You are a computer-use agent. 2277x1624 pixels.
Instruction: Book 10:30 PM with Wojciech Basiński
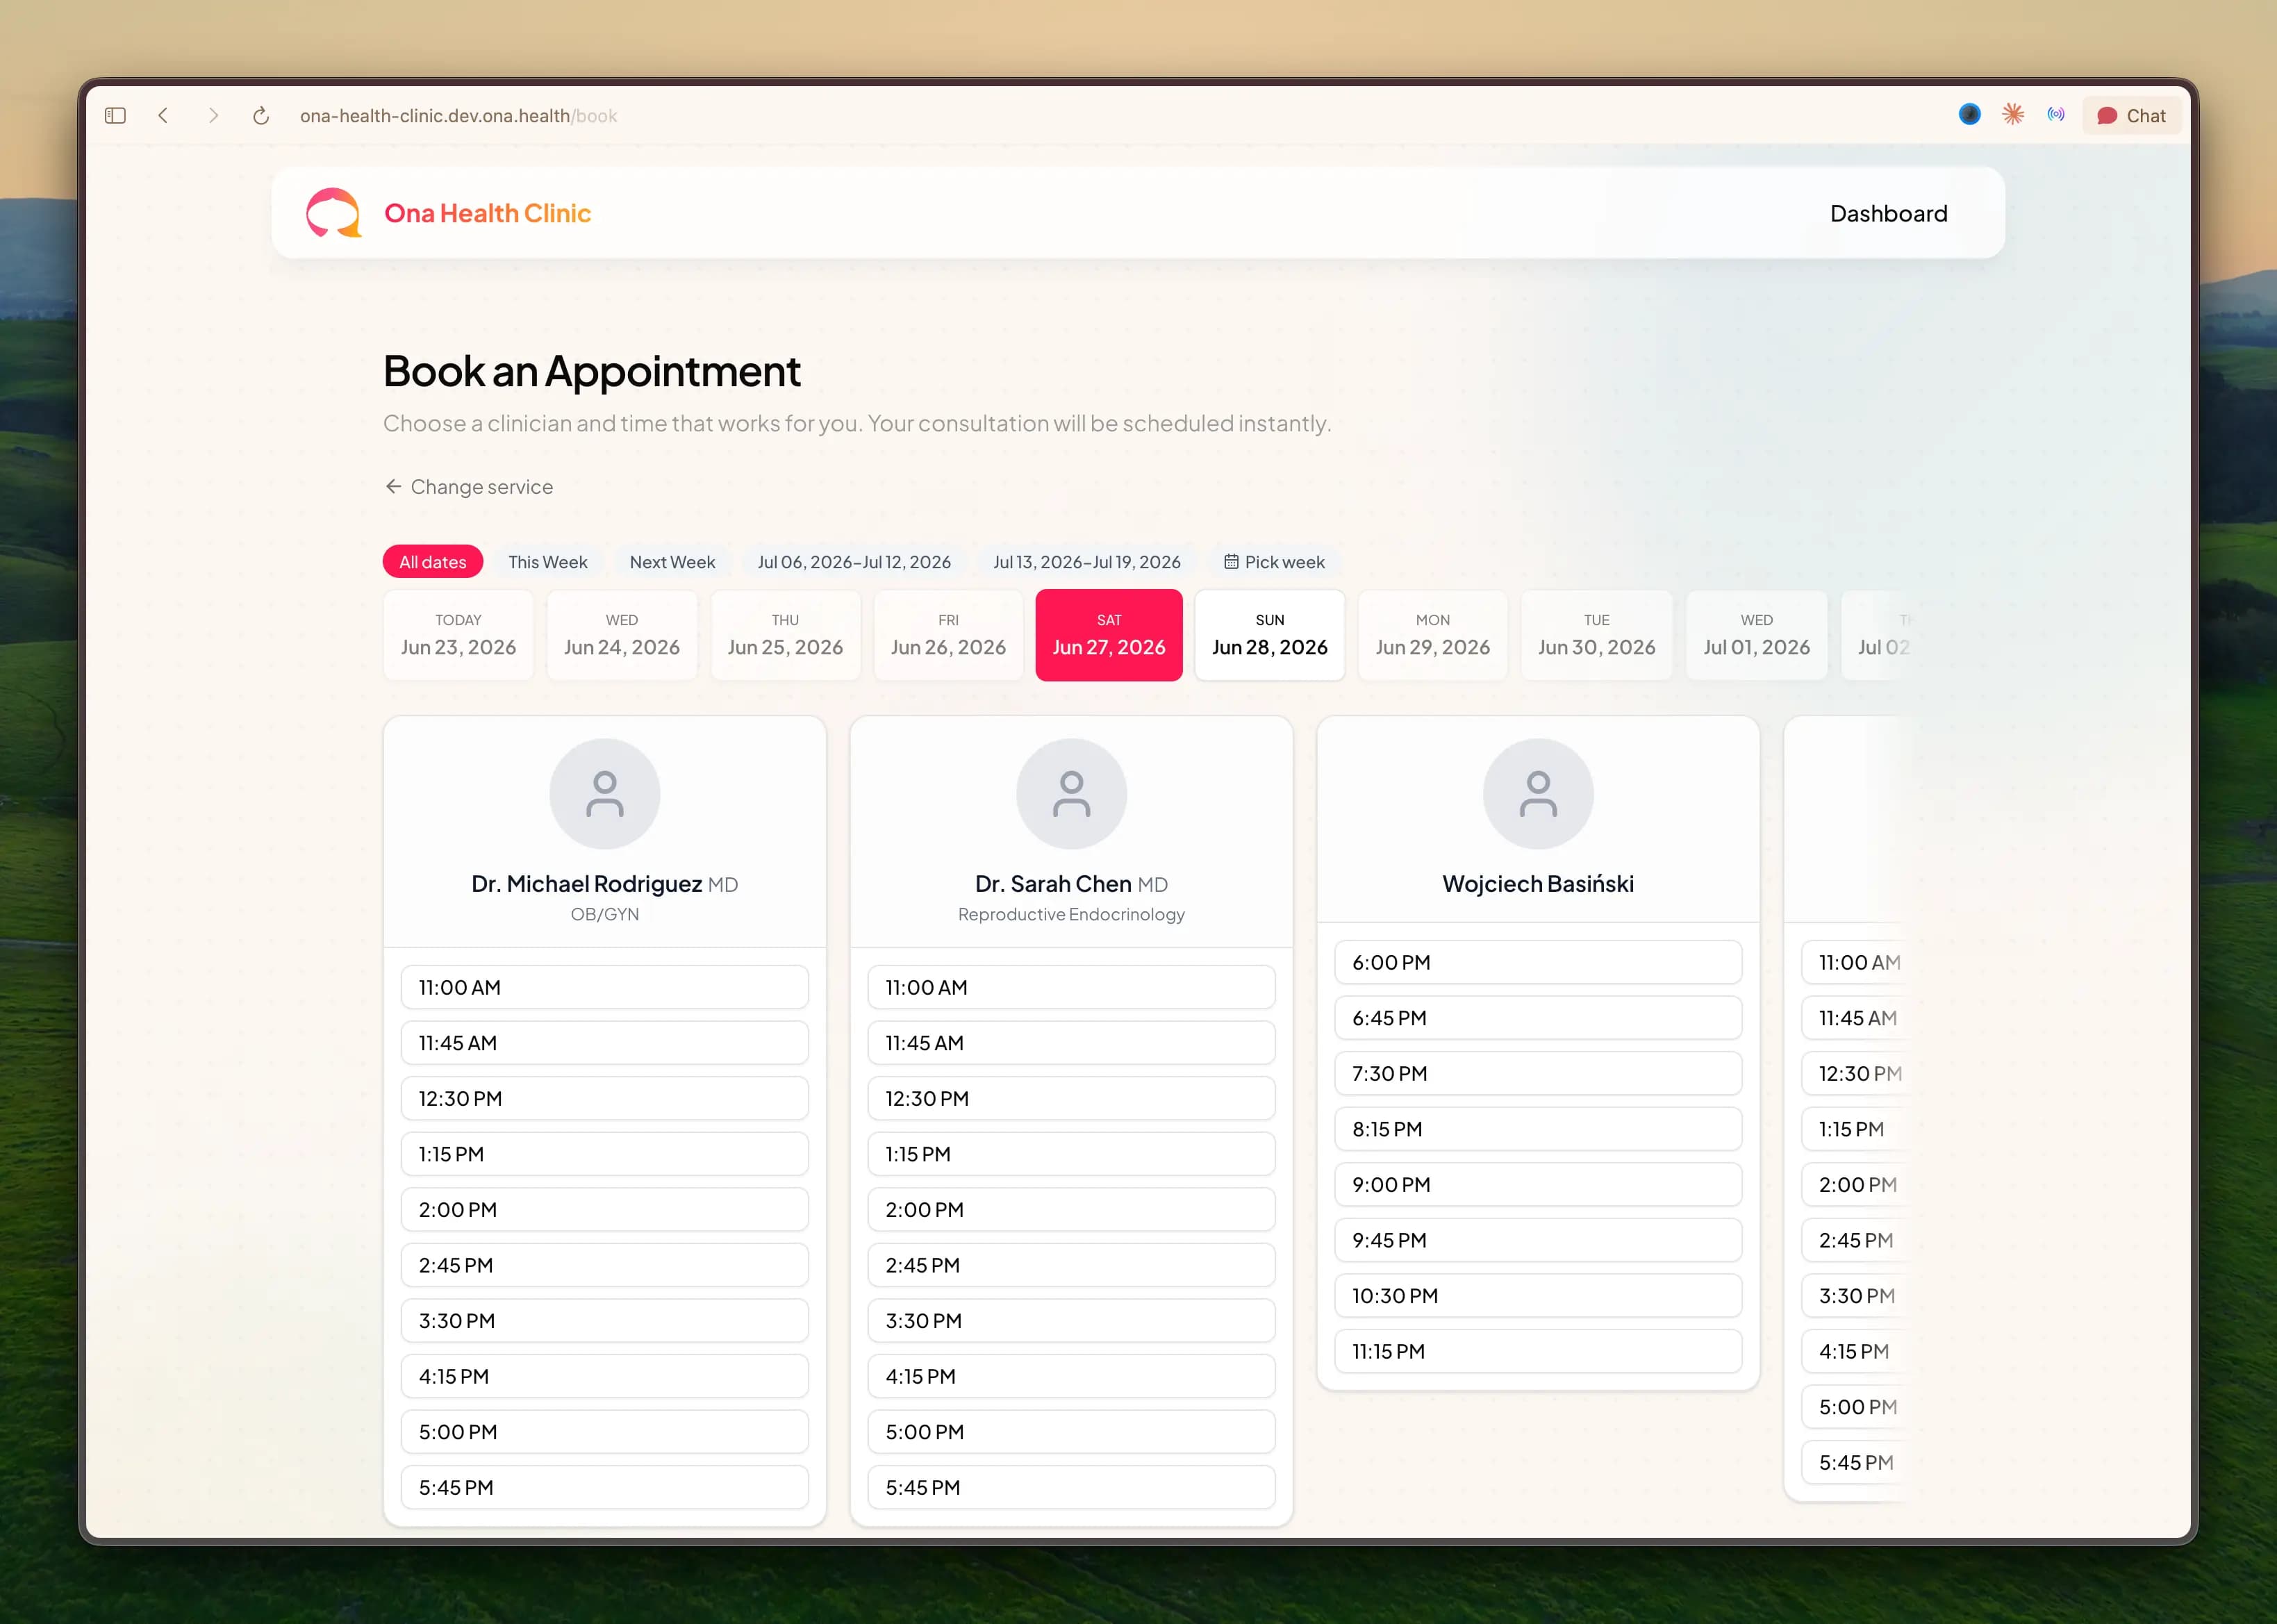coord(1538,1295)
